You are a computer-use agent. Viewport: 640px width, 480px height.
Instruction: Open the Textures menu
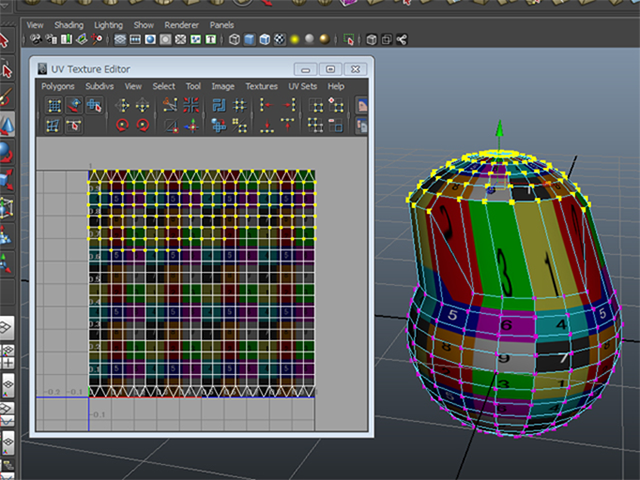tap(261, 87)
